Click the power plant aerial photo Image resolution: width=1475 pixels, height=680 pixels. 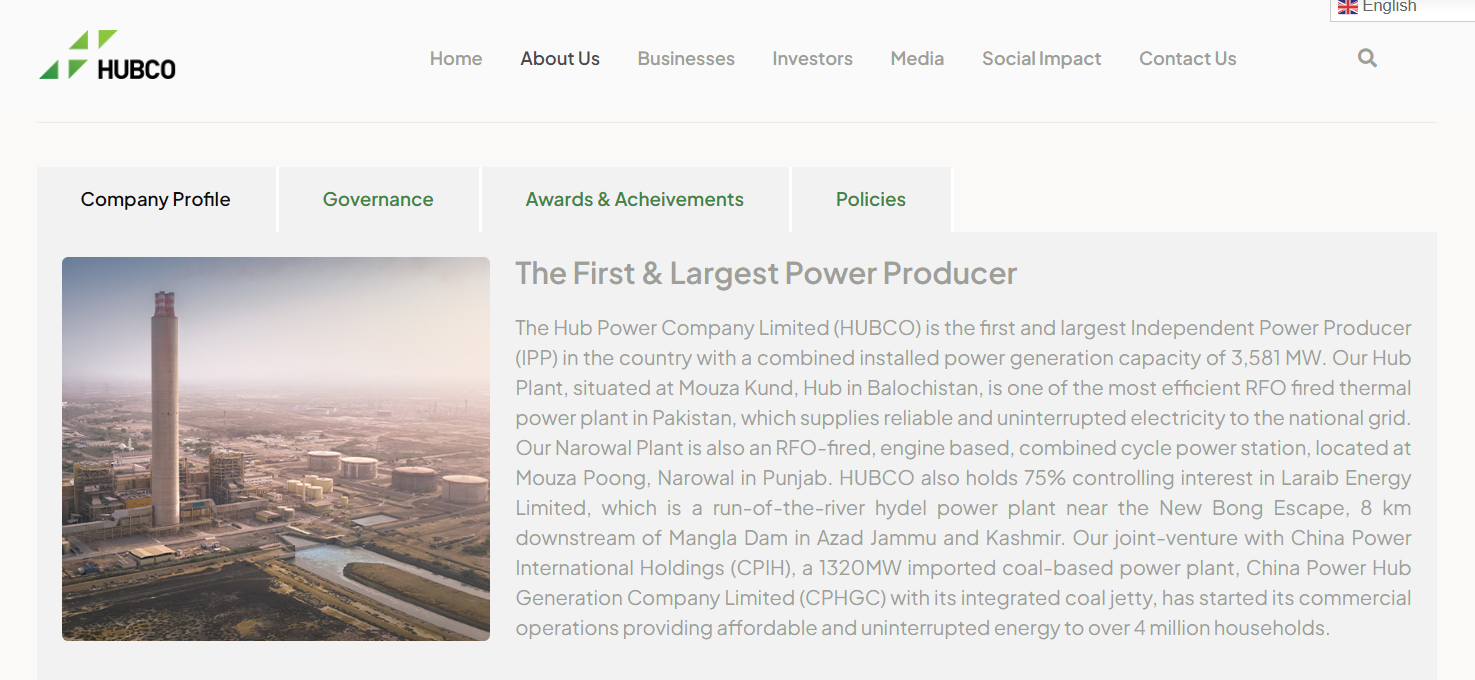point(276,448)
